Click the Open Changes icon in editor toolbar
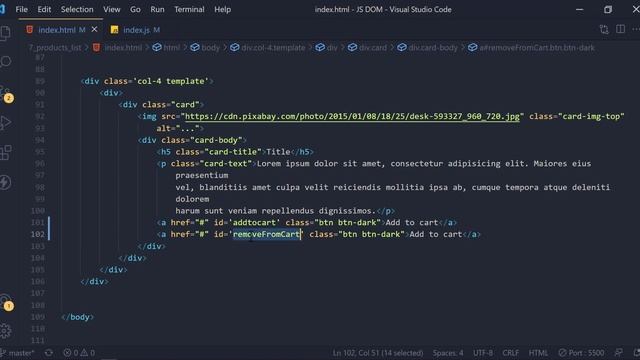 (x=604, y=29)
